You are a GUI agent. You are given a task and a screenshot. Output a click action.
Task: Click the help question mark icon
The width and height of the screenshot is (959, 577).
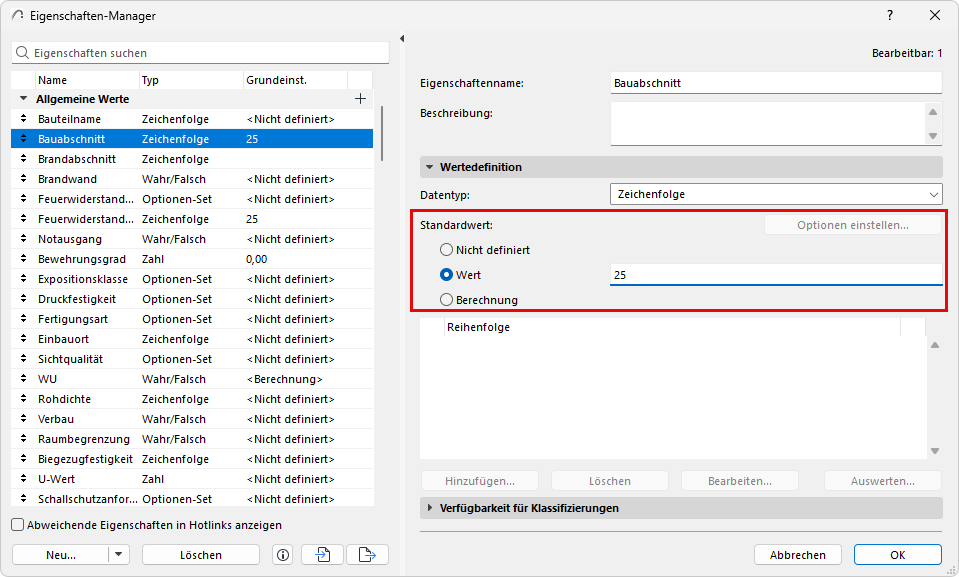tap(890, 16)
